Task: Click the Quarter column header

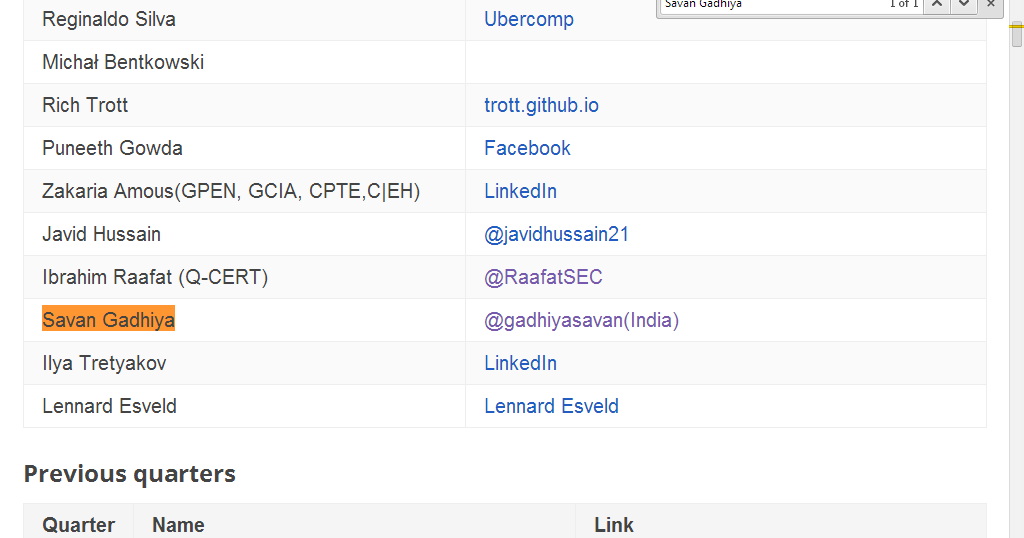Action: [78, 525]
